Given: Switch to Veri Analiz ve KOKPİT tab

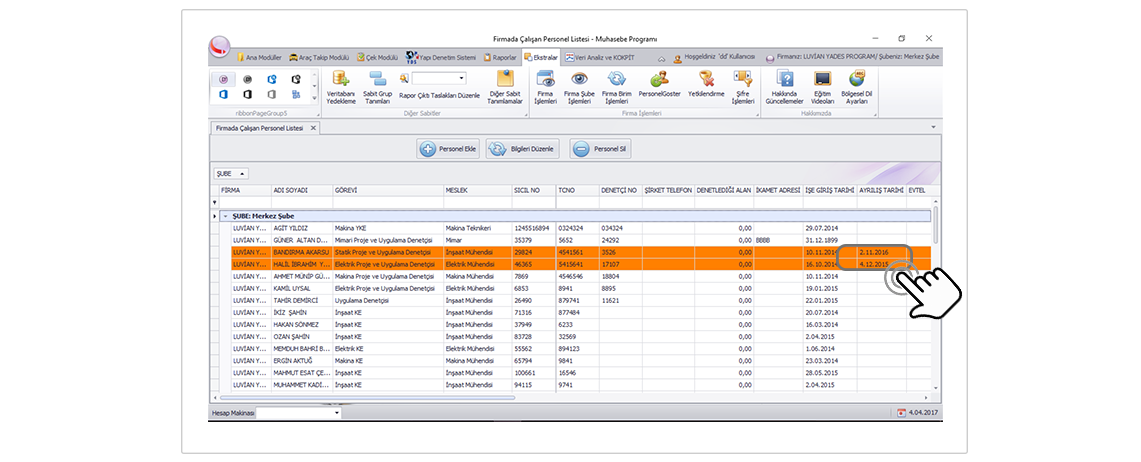Looking at the screenshot, I should tap(602, 57).
